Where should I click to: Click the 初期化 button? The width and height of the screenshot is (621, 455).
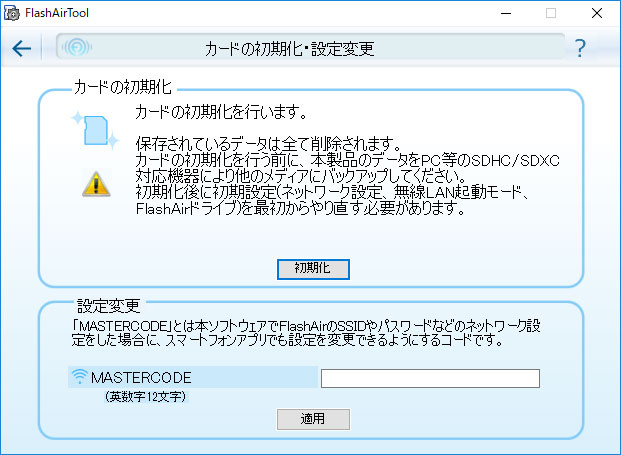pyautogui.click(x=313, y=269)
